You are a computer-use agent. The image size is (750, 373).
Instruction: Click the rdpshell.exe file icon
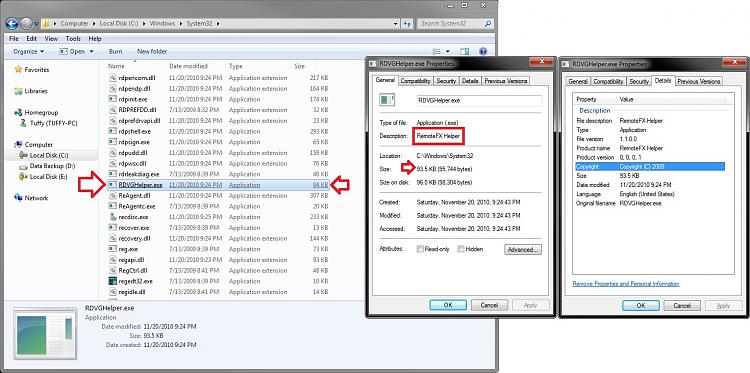pos(112,131)
